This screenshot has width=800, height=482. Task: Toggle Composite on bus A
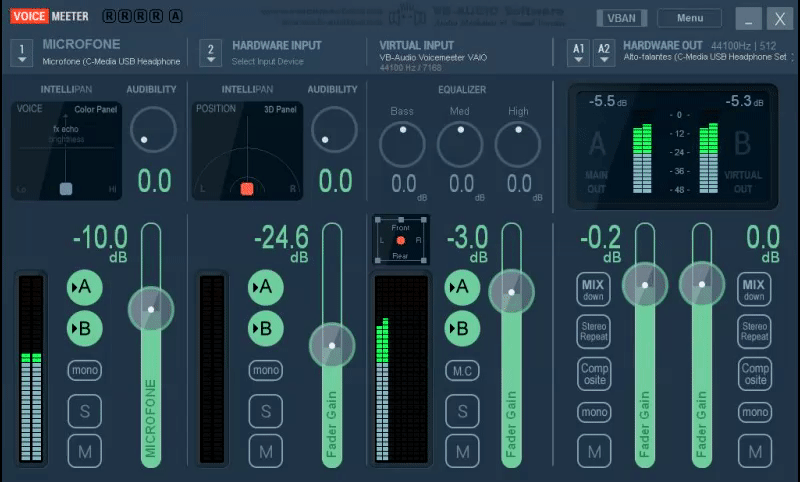click(x=594, y=374)
